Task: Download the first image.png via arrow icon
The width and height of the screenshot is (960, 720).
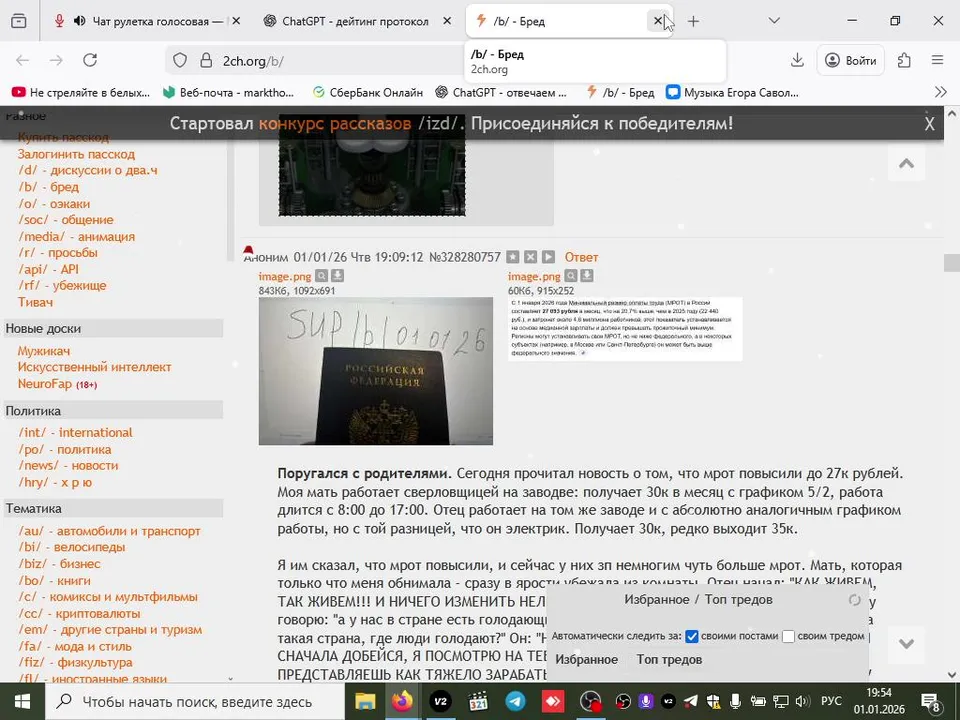Action: pyautogui.click(x=337, y=276)
